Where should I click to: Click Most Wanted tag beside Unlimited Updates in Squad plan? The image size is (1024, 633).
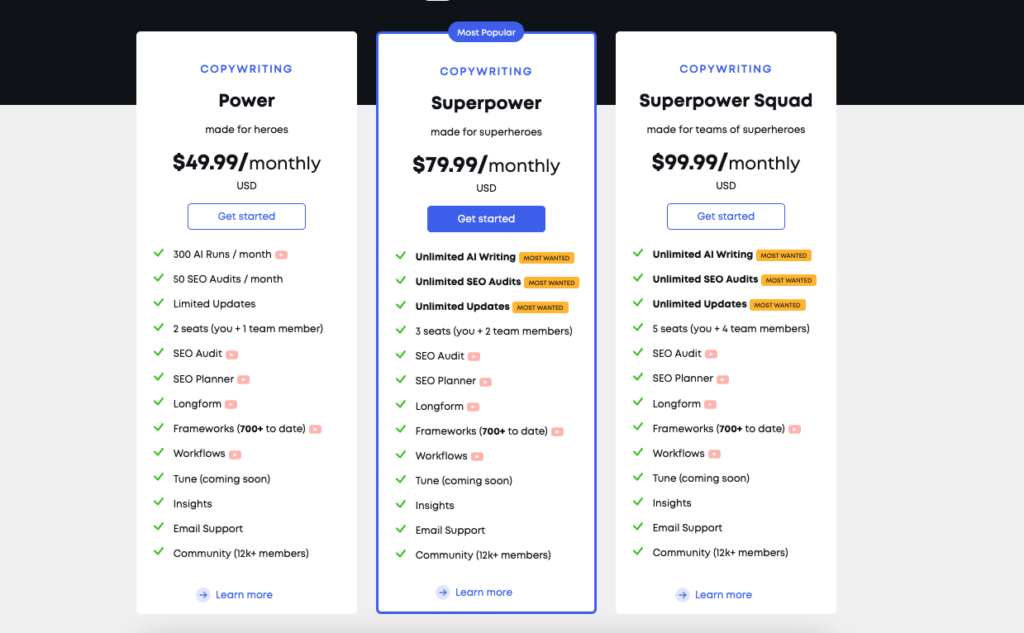point(777,305)
